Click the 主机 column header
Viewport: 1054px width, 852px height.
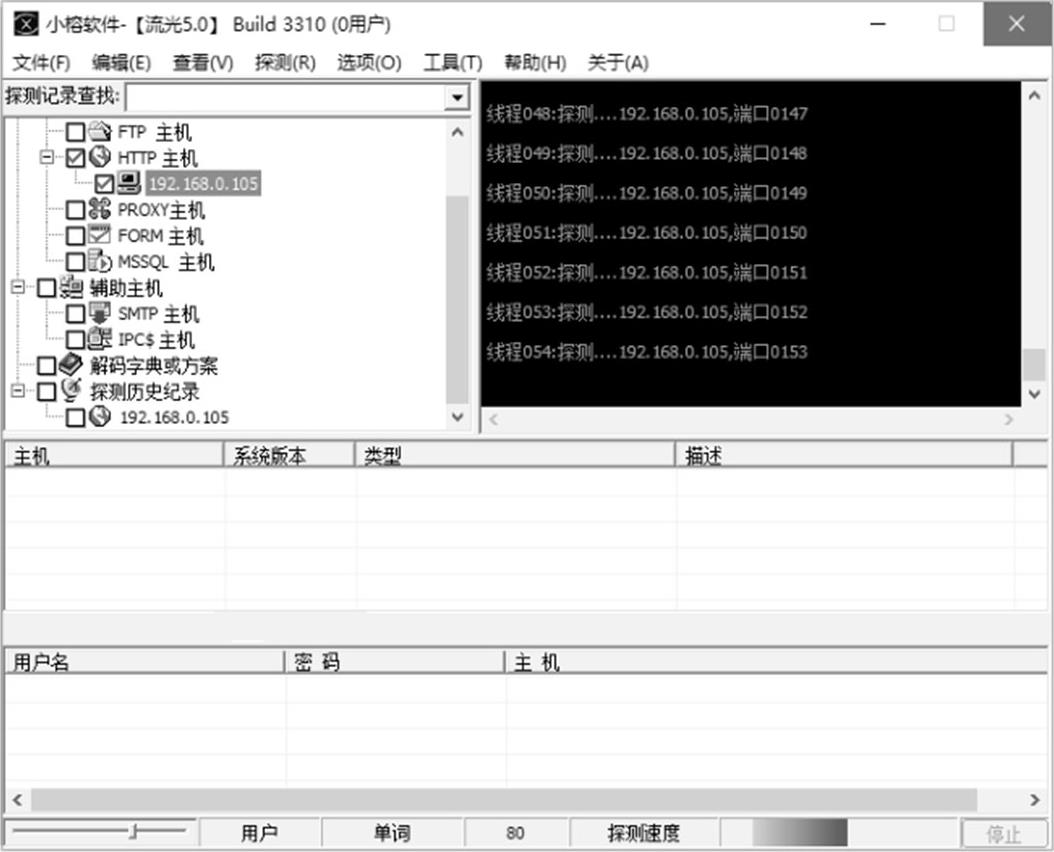[x=114, y=455]
